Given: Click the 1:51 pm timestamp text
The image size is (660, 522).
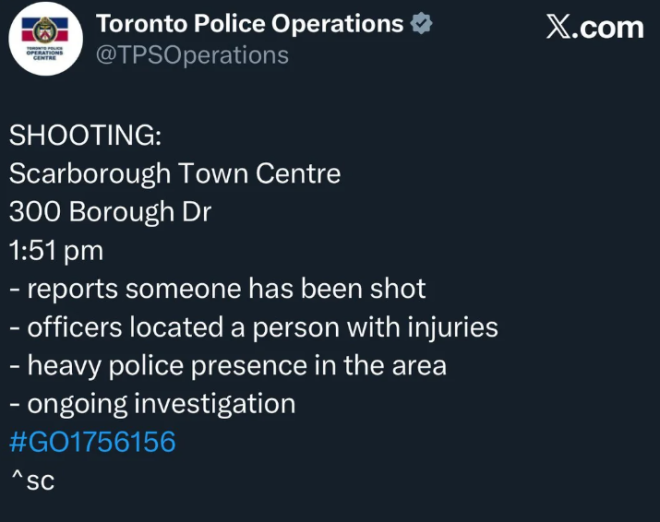Looking at the screenshot, I should coord(56,251).
